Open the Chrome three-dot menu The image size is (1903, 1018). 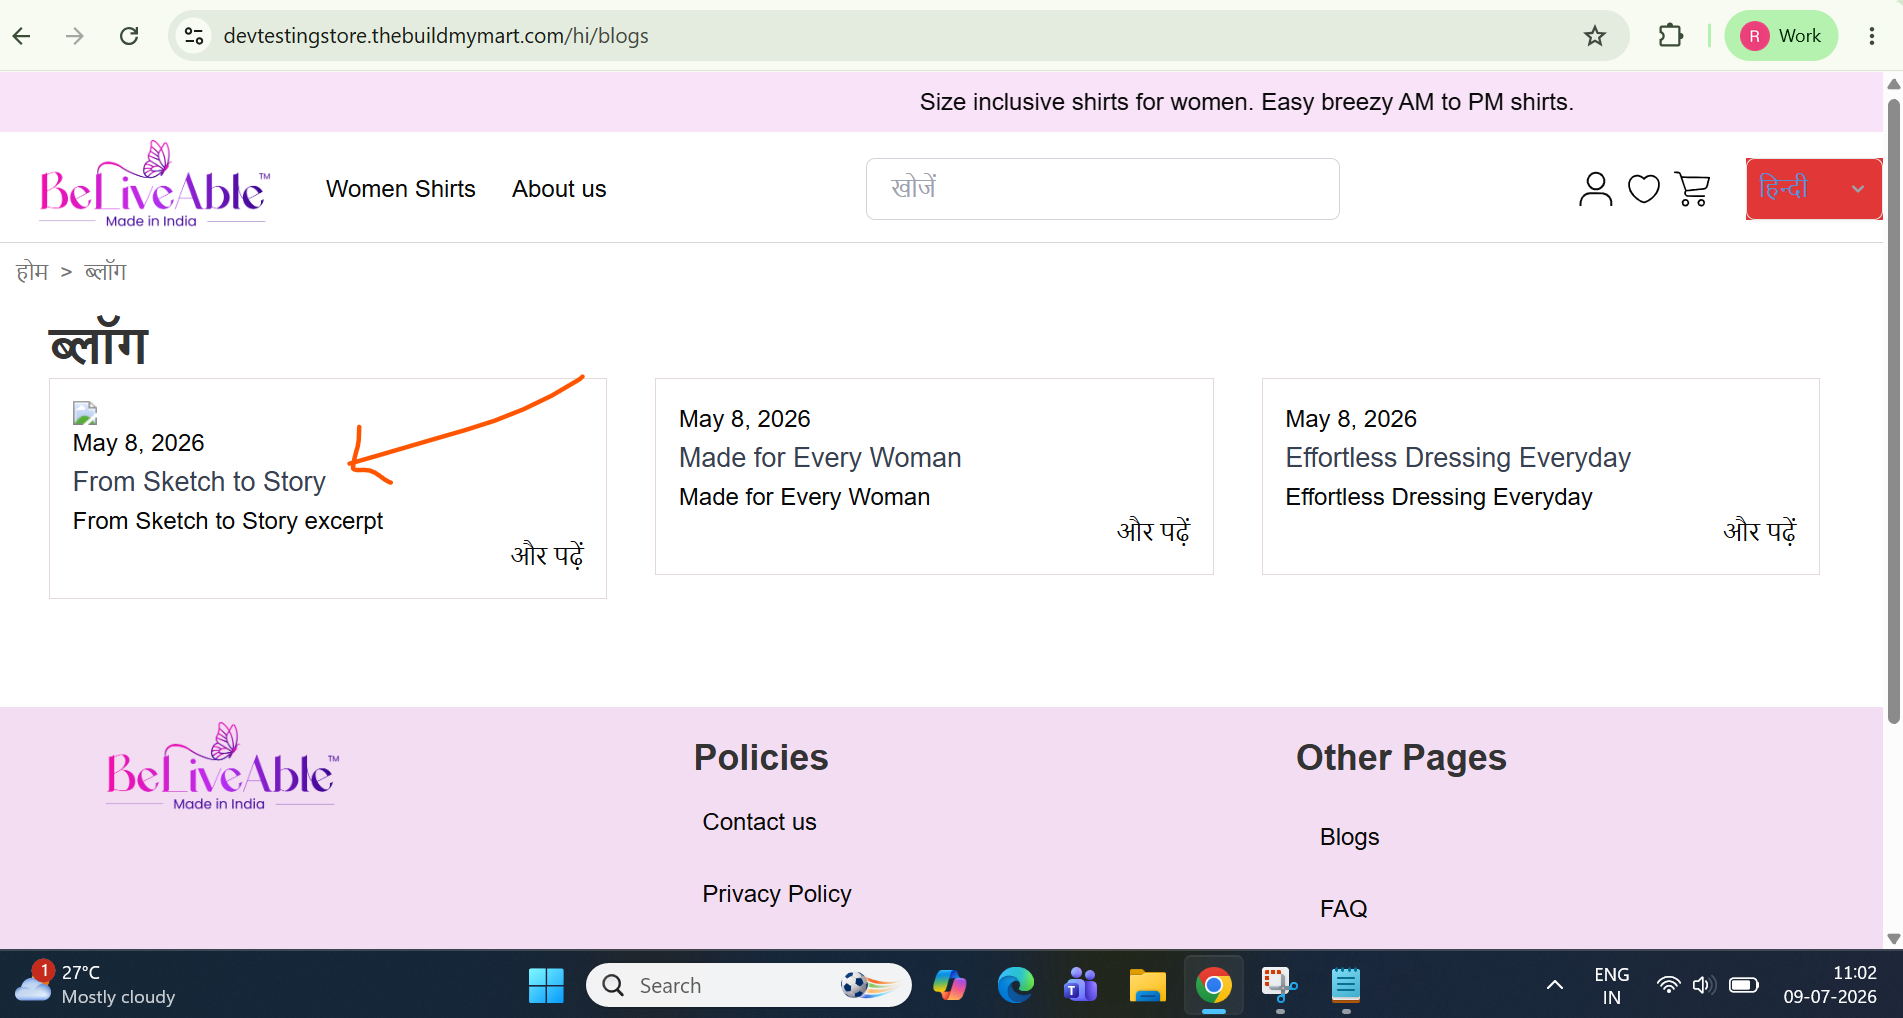click(1871, 36)
